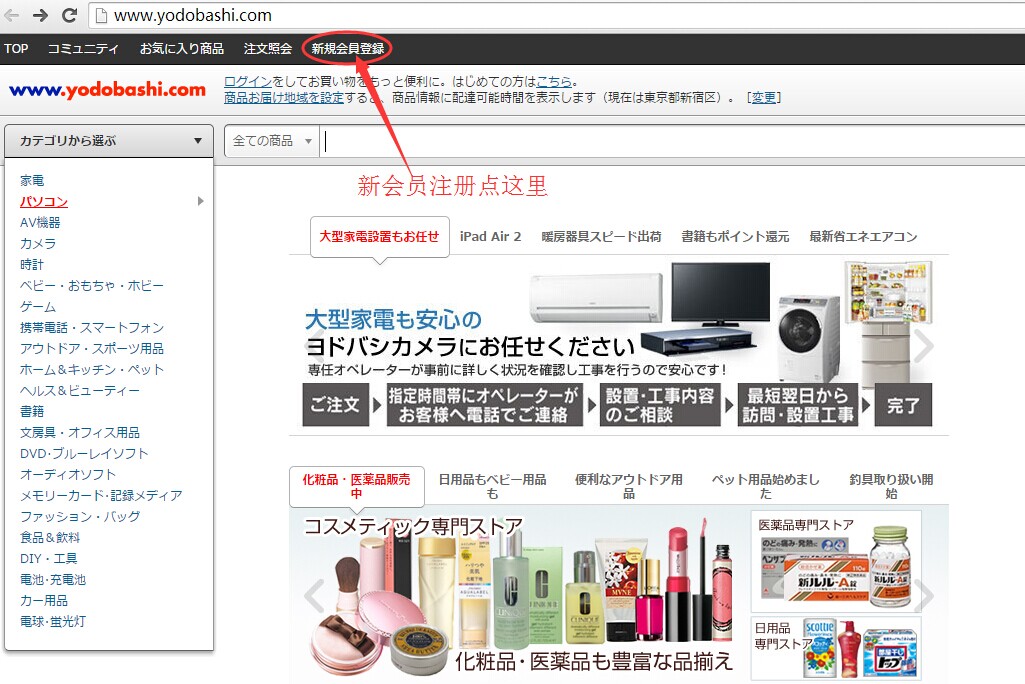Open the 注文照会 menu item
This screenshot has width=1025, height=684.
(x=267, y=48)
